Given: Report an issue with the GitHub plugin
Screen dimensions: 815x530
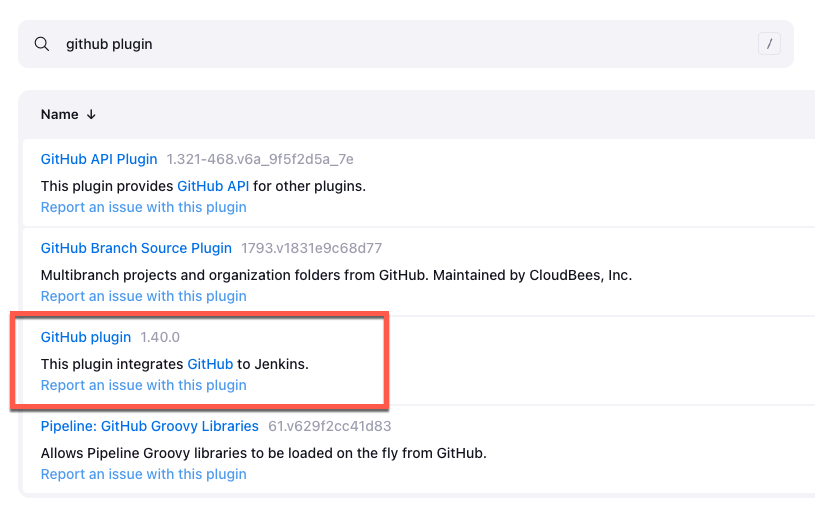Looking at the screenshot, I should pos(143,385).
